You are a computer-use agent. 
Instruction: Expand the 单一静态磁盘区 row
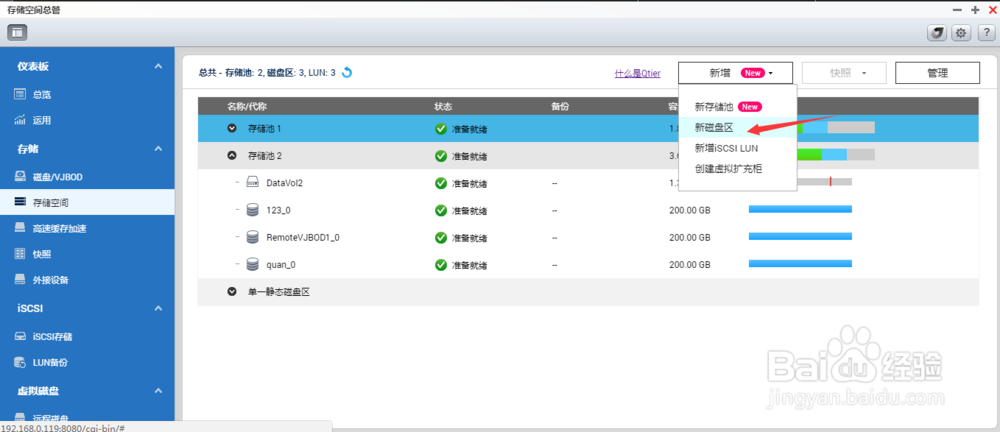coord(232,292)
